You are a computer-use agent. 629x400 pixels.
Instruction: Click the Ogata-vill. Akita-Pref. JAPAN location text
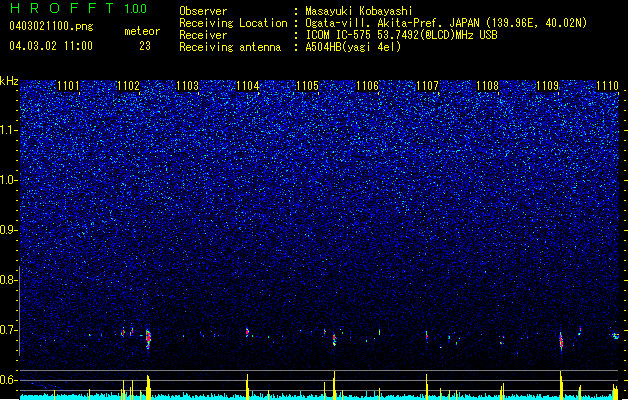tap(446, 23)
